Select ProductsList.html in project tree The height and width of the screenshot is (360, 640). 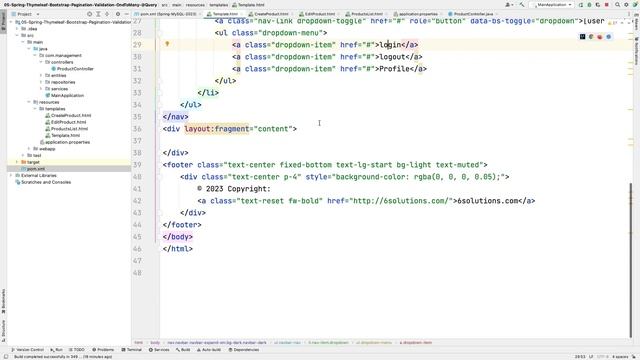(x=67, y=129)
